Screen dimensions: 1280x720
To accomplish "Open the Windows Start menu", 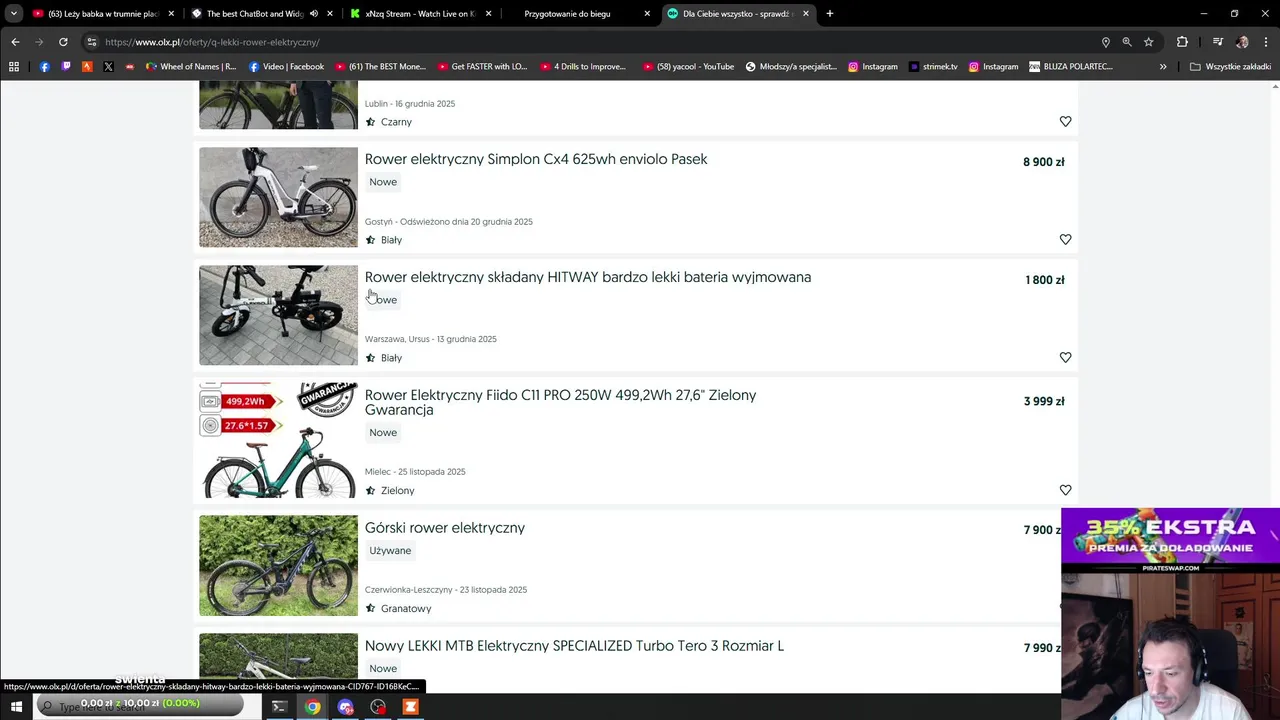I will click(16, 707).
